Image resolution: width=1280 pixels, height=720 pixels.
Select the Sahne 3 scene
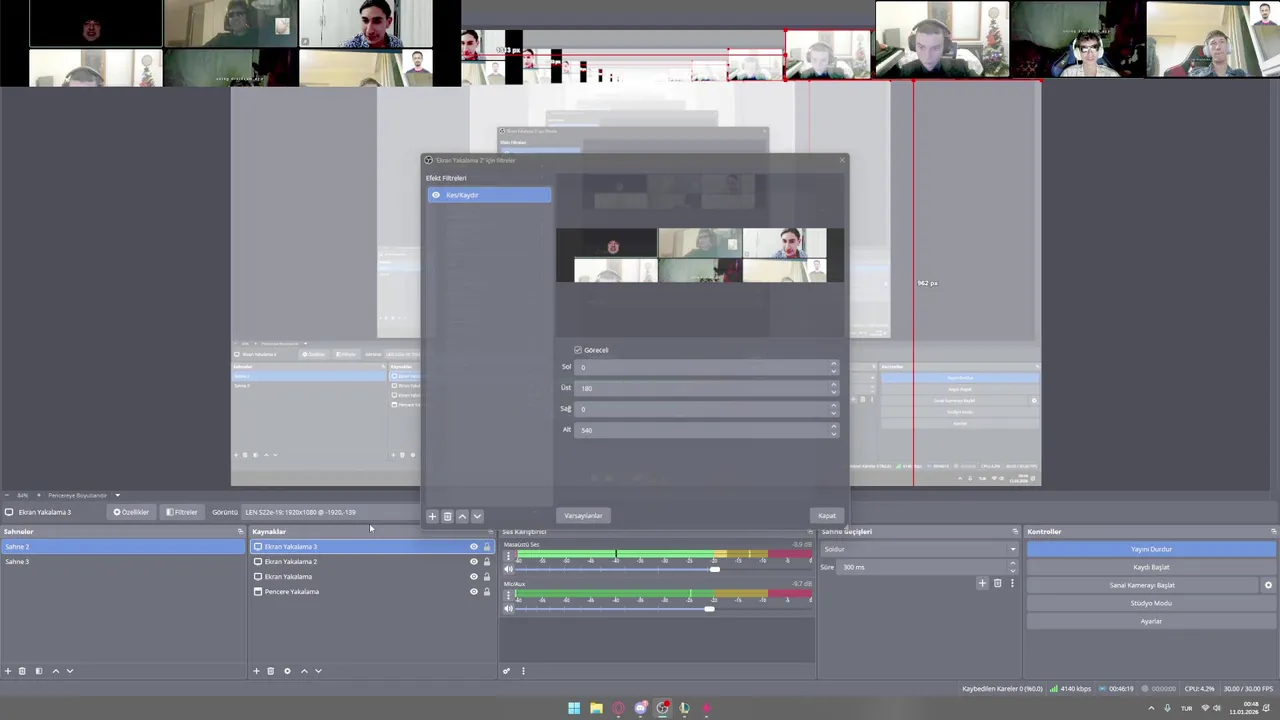[123, 562]
